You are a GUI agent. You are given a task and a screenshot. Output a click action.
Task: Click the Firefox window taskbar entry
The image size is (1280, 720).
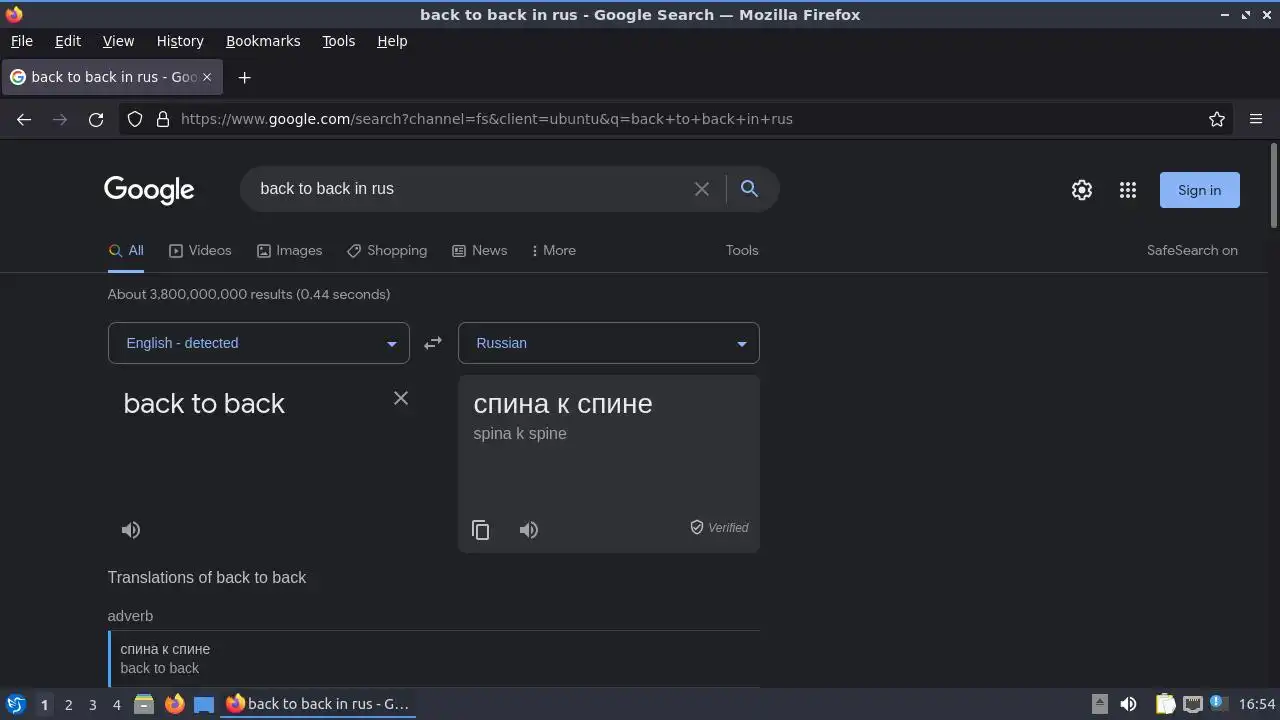click(318, 704)
